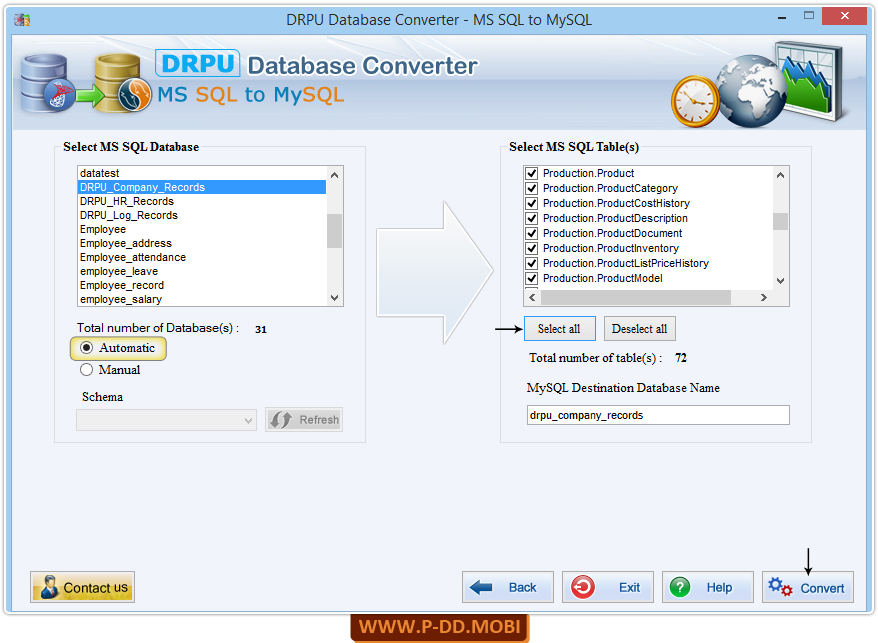The height and width of the screenshot is (643, 878).
Task: Select DRPU_Company_Records database
Action: pos(202,187)
